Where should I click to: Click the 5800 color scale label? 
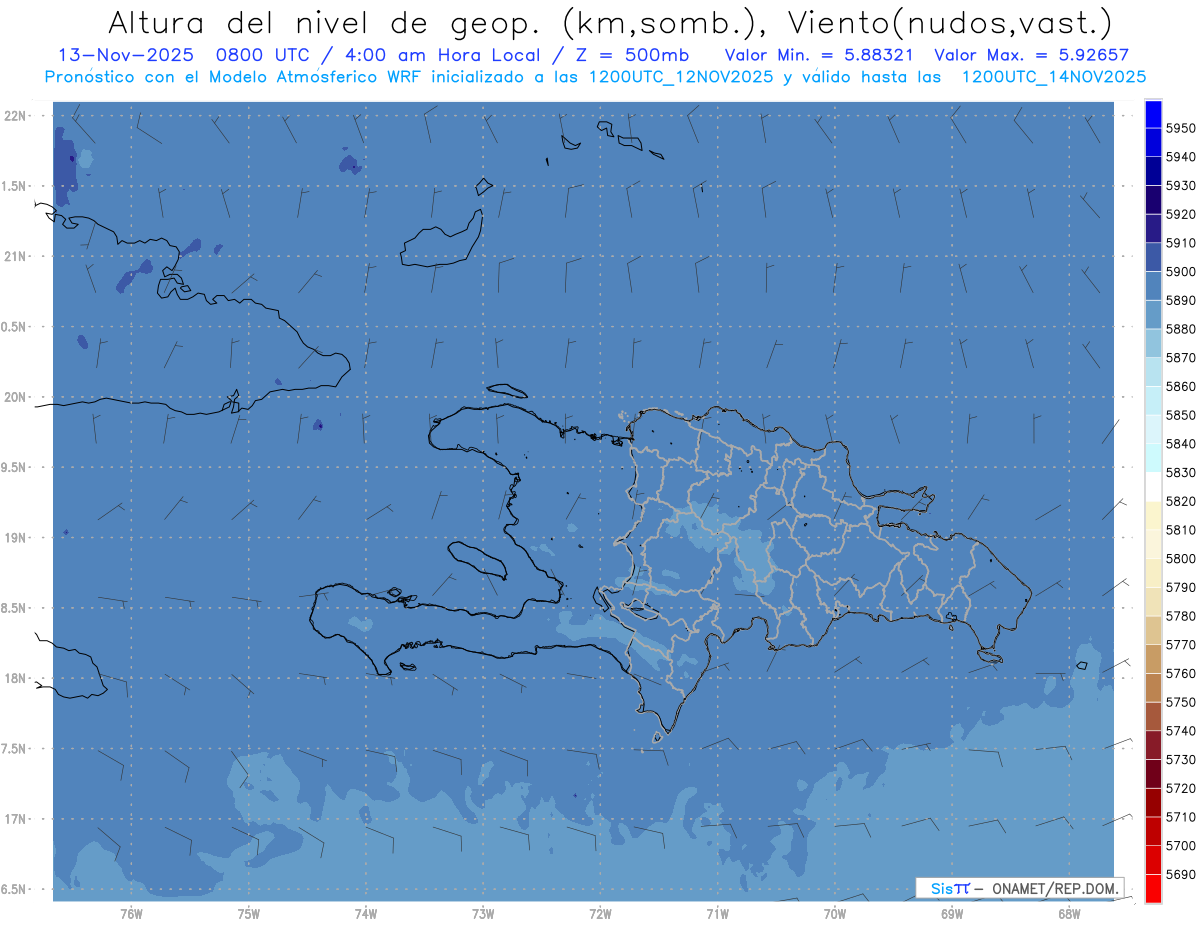(1180, 559)
